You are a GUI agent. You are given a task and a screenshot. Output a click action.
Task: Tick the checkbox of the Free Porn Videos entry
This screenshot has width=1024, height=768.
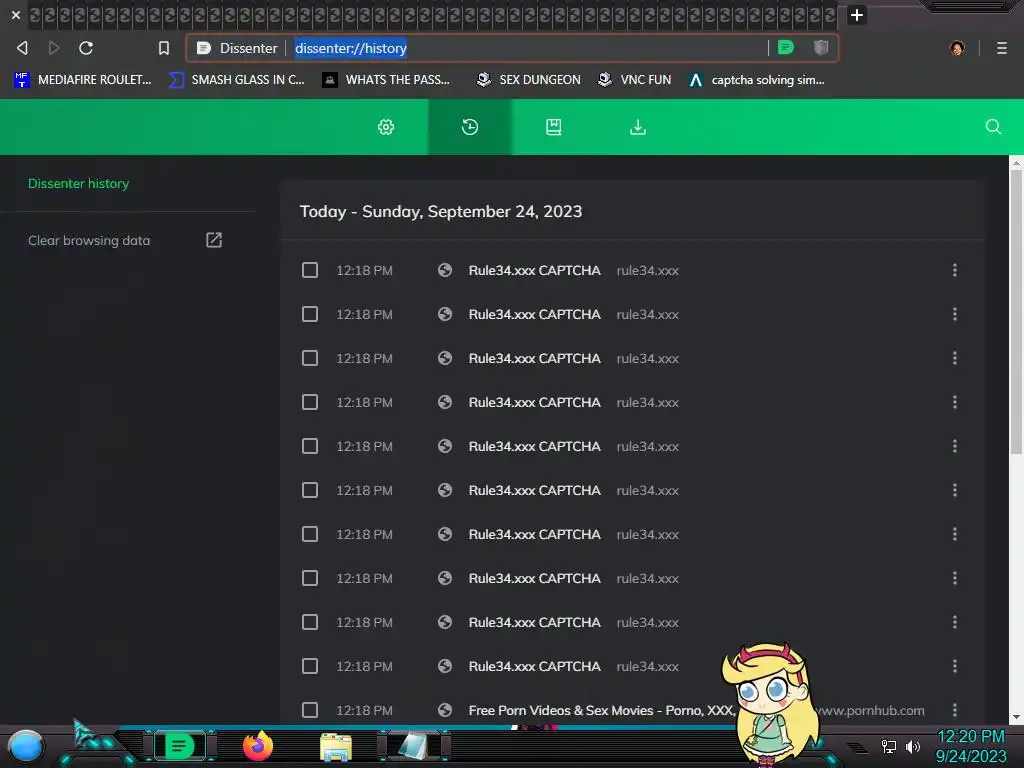[x=310, y=710]
